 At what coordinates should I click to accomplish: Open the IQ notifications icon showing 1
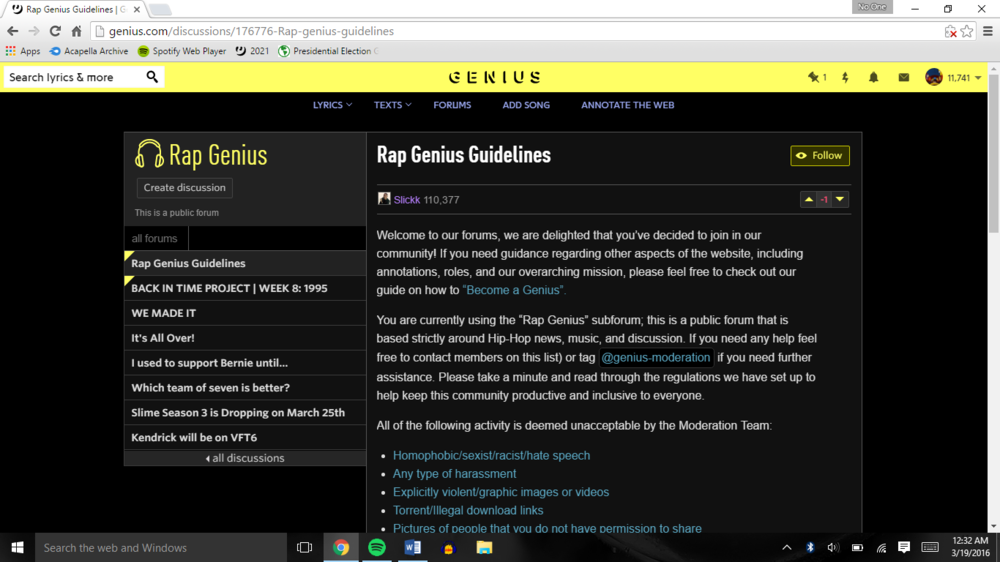click(x=817, y=77)
